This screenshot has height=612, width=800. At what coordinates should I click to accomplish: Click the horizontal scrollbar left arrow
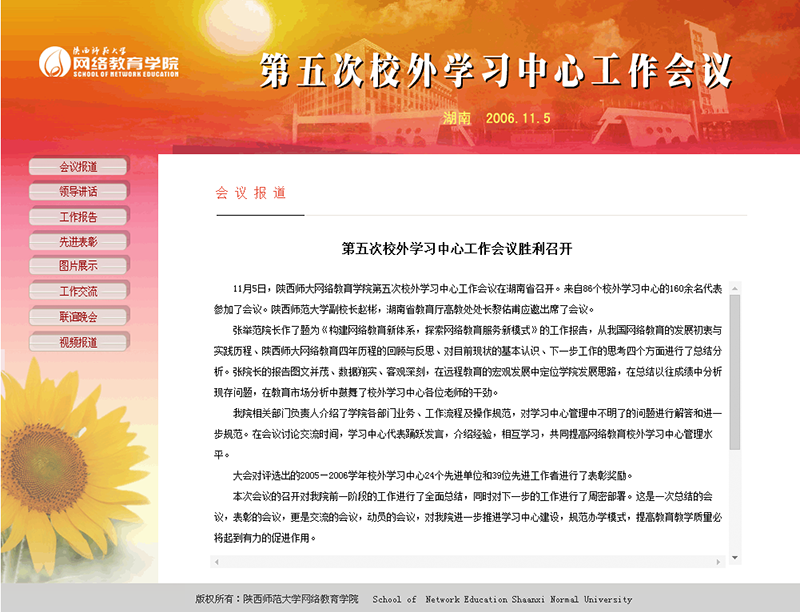[217, 562]
